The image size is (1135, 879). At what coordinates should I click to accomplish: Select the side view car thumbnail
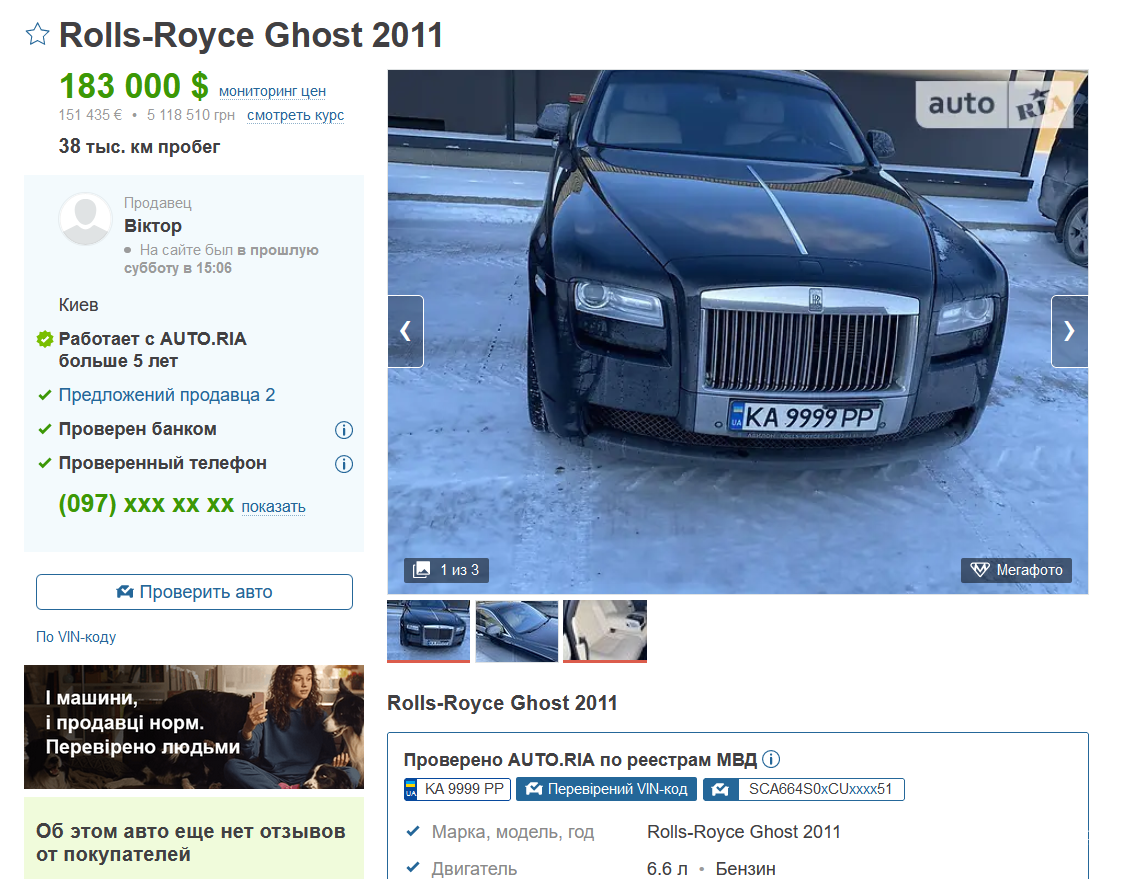tap(517, 631)
